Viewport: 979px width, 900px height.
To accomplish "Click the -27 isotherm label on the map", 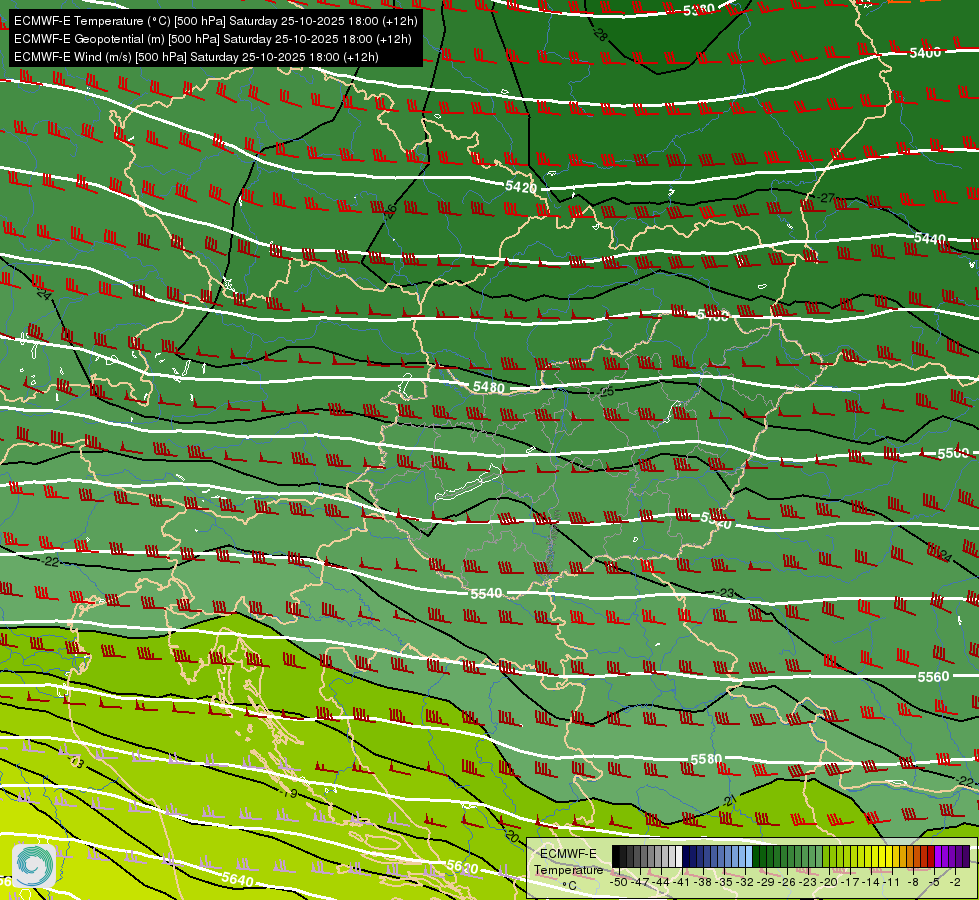I will 826,198.
